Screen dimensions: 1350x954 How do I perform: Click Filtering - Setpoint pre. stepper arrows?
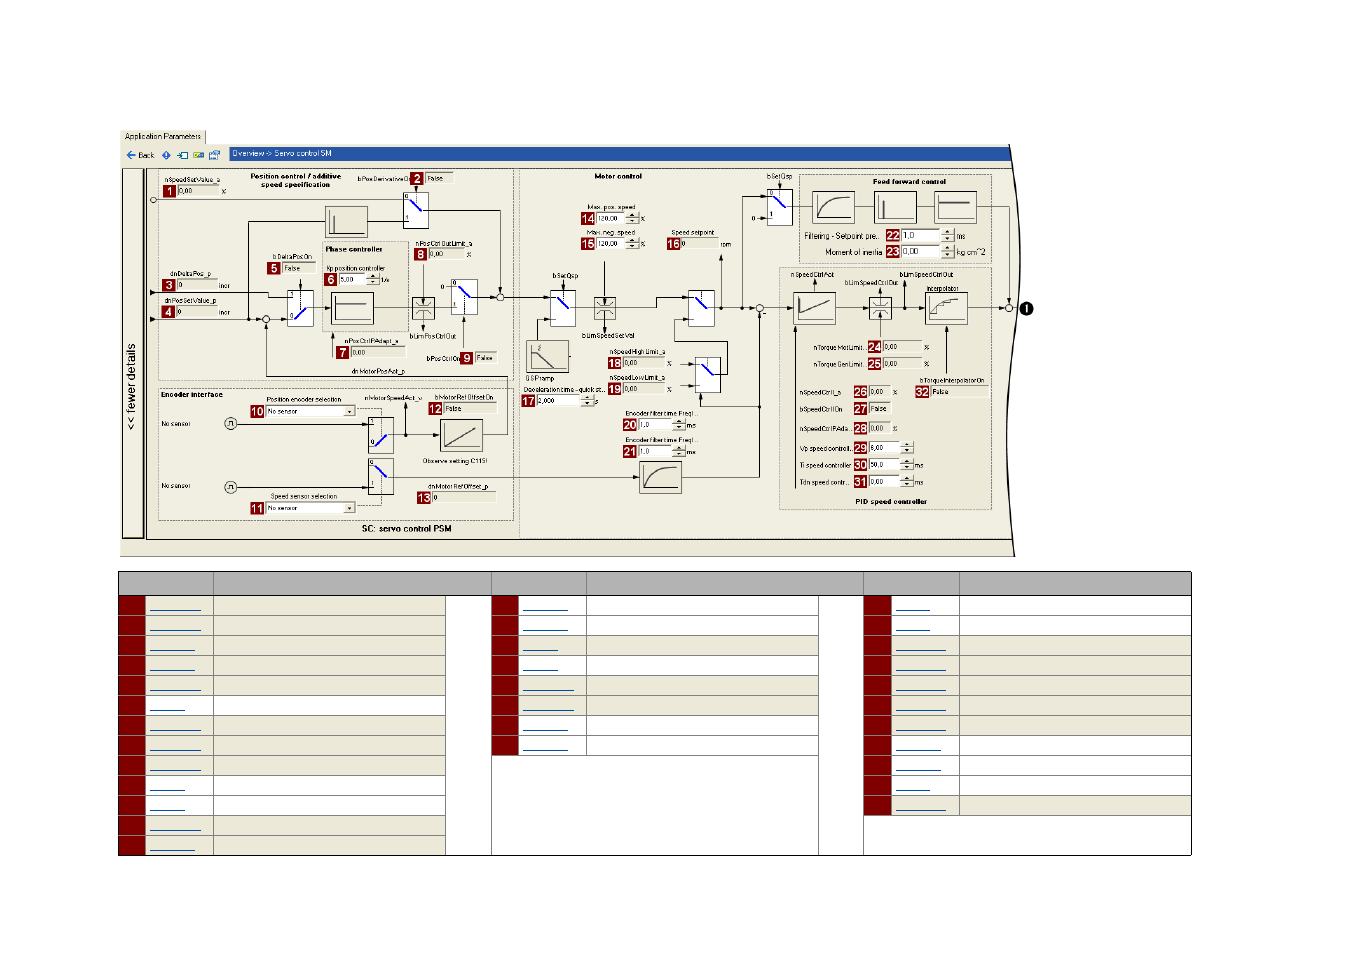947,235
